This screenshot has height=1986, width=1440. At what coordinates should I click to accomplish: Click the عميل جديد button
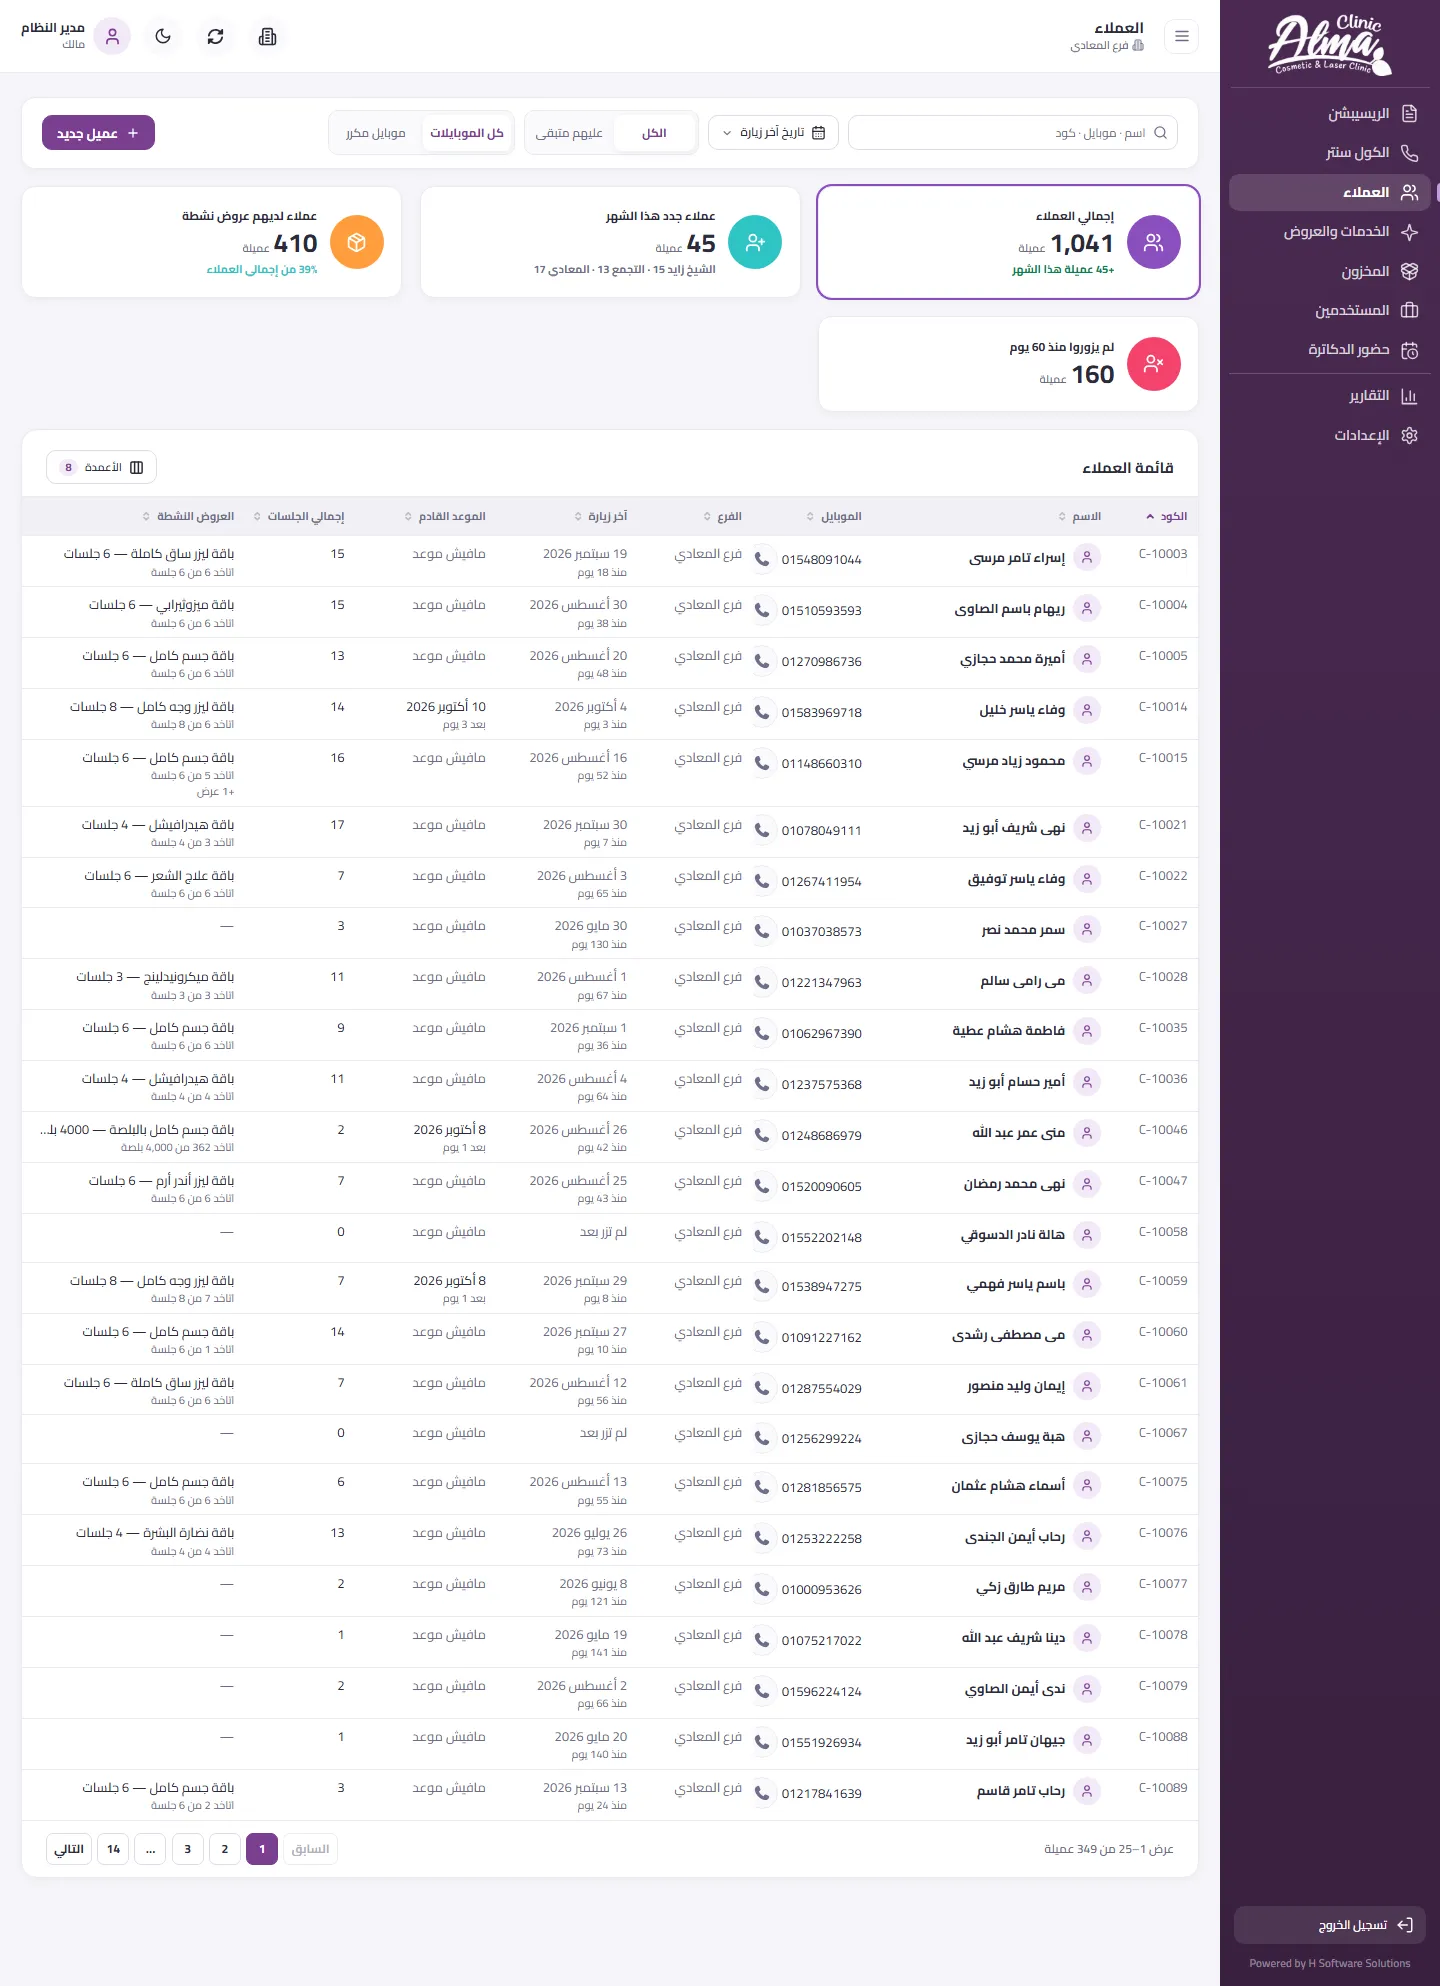[98, 133]
